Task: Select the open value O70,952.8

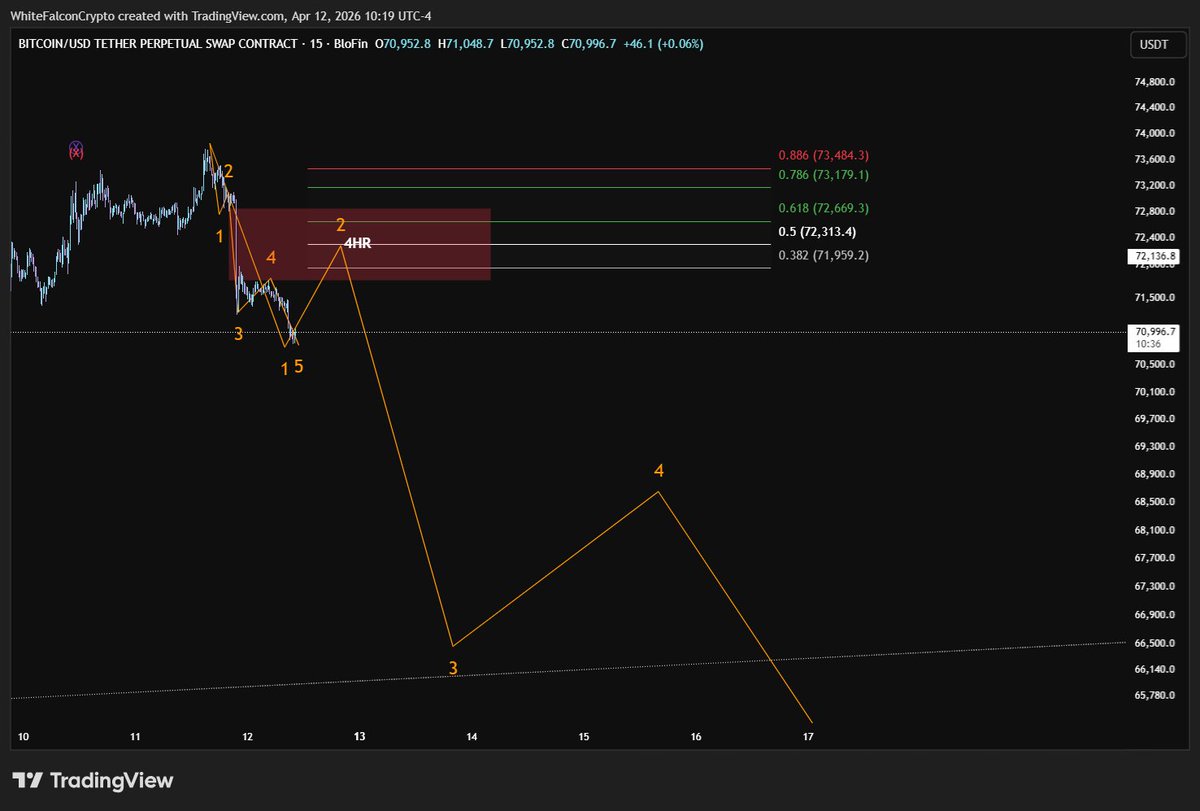Action: pyautogui.click(x=403, y=44)
